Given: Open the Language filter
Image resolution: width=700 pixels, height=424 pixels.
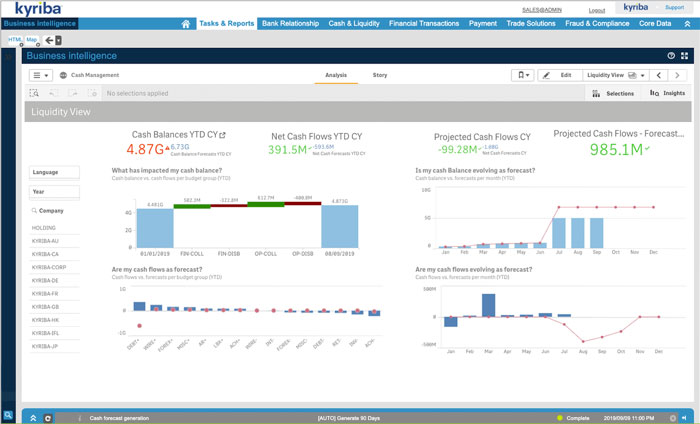Looking at the screenshot, I should (x=54, y=172).
